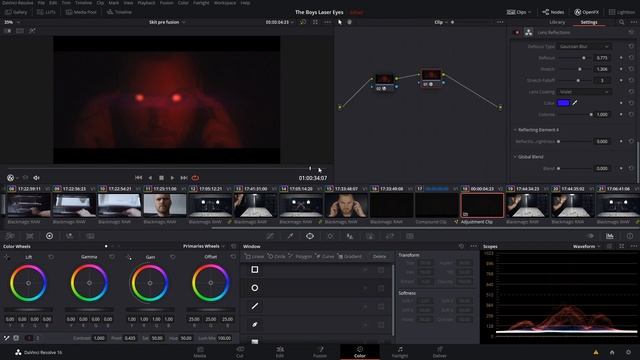Screen dimensions: 640x360
Task: Toggle the Lightbox view
Action: tap(622, 12)
